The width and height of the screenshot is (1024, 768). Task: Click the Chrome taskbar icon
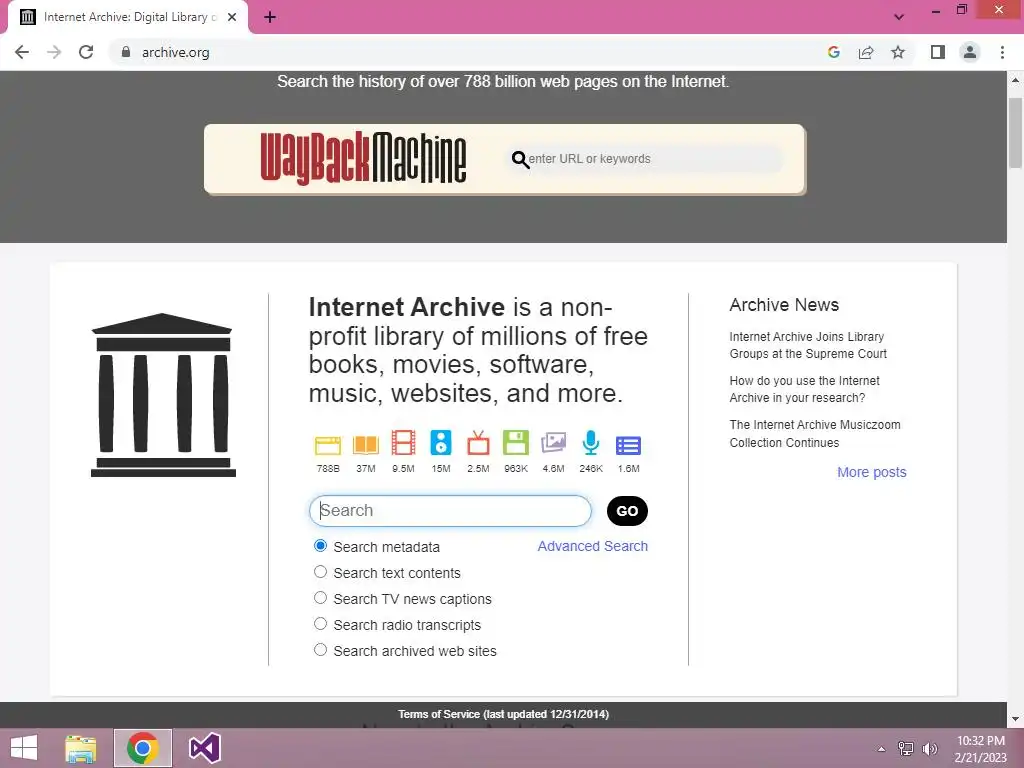(143, 748)
